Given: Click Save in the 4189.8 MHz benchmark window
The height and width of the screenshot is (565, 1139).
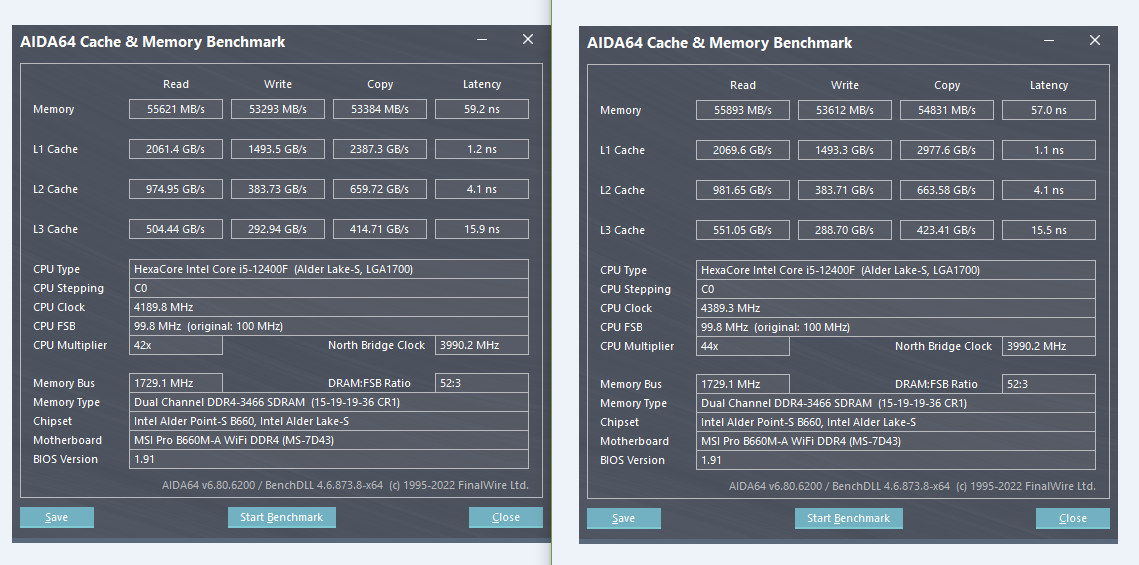Looking at the screenshot, I should 57,517.
